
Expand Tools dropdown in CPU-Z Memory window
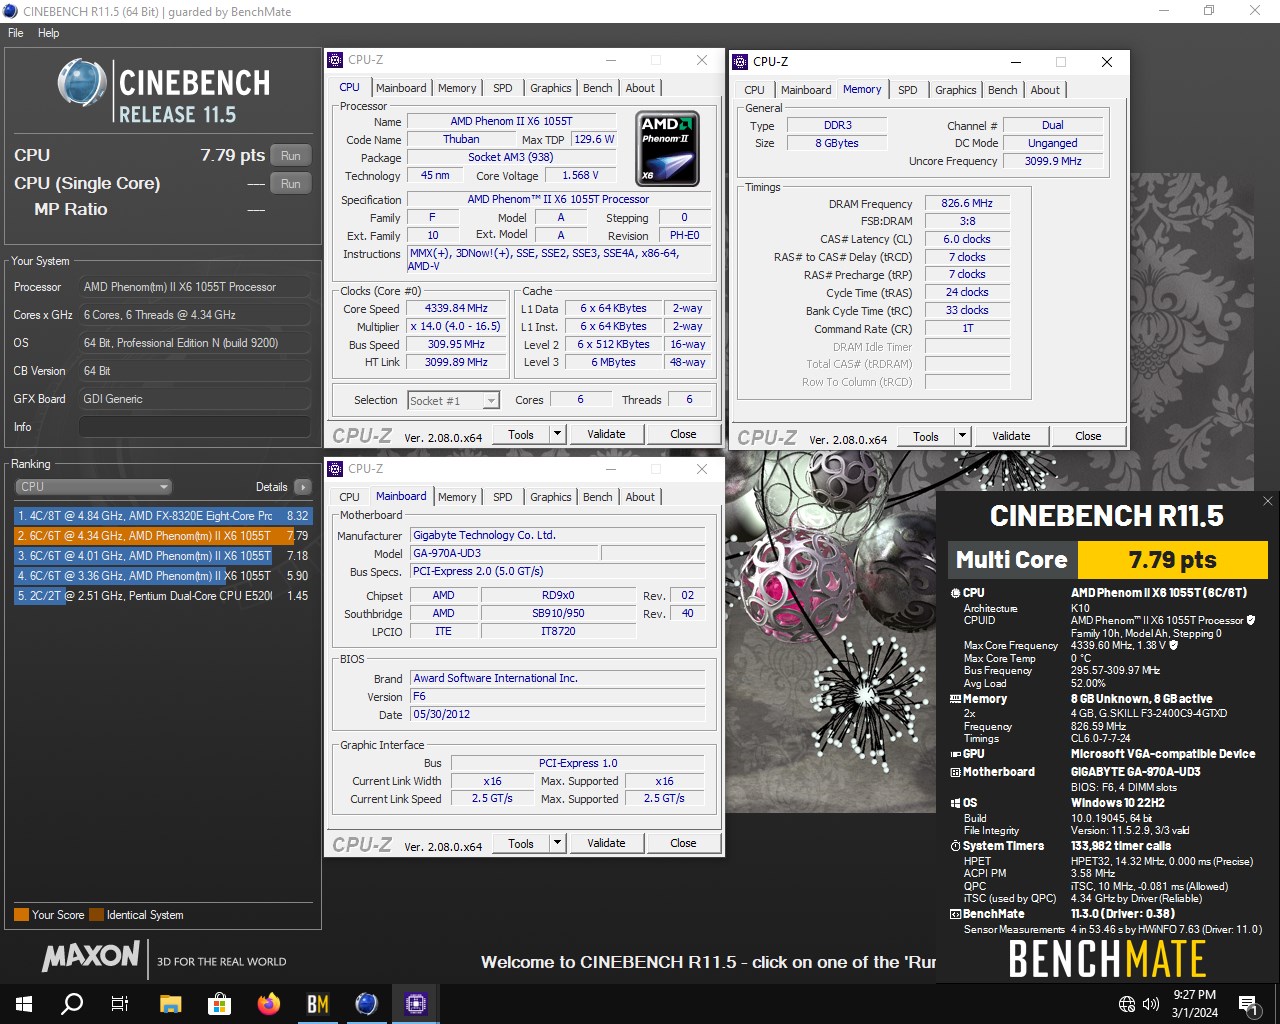point(963,436)
